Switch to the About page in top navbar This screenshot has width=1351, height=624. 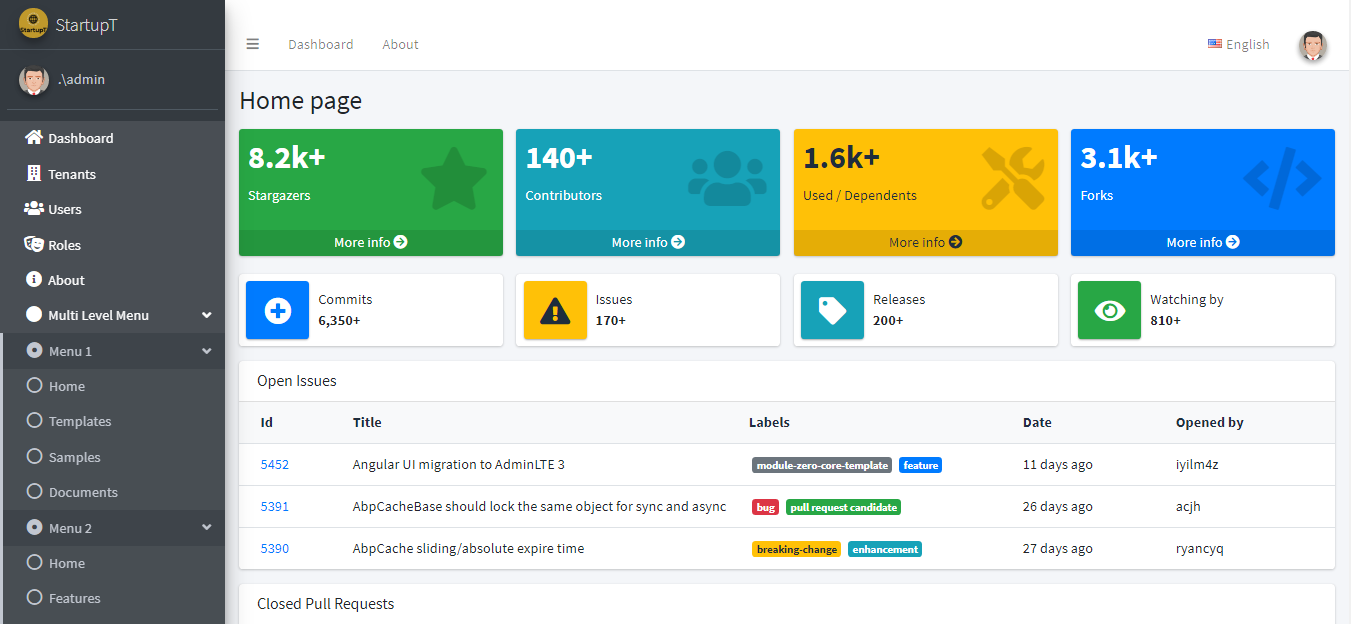(400, 44)
